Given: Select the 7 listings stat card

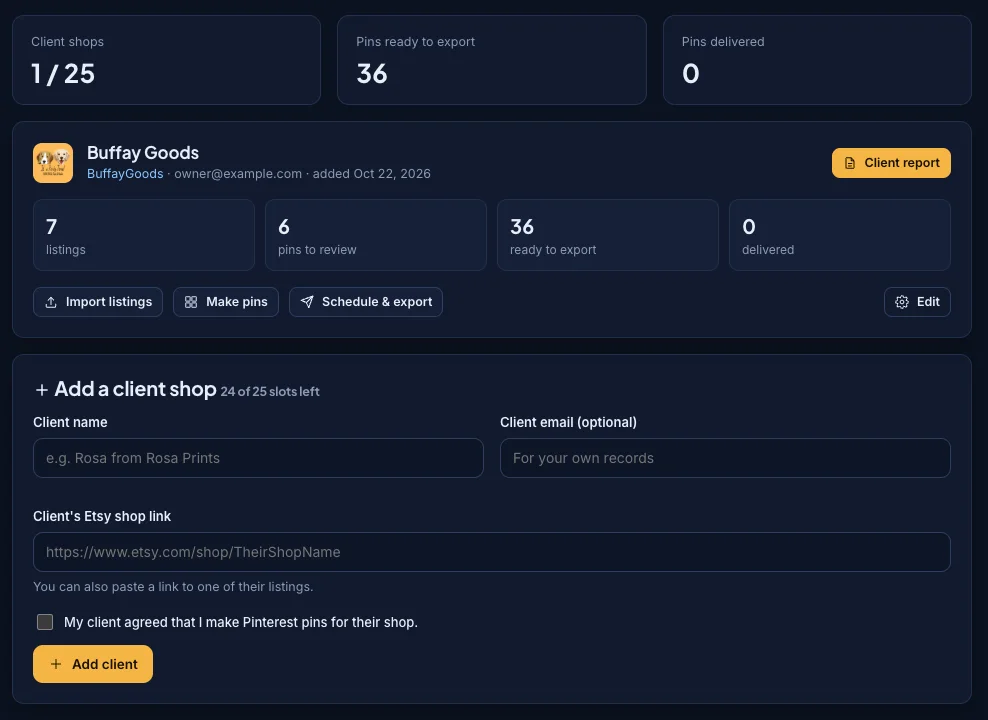Looking at the screenshot, I should pos(144,235).
